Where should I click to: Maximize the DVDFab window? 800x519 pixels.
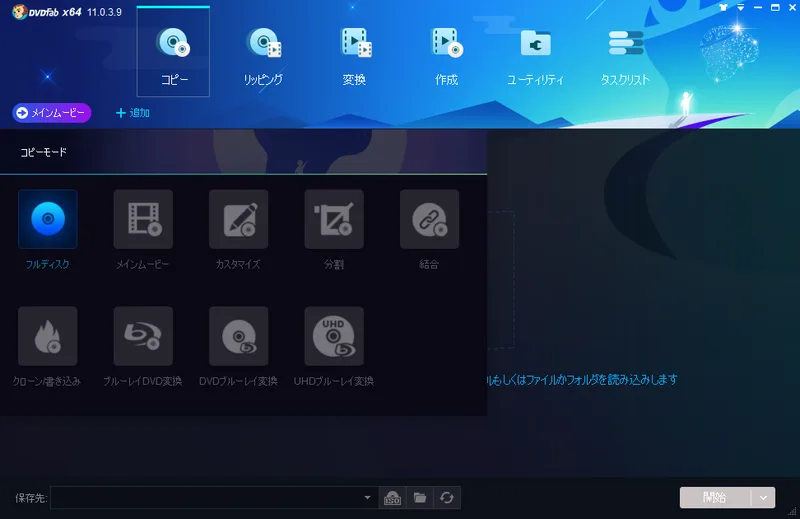[775, 7]
